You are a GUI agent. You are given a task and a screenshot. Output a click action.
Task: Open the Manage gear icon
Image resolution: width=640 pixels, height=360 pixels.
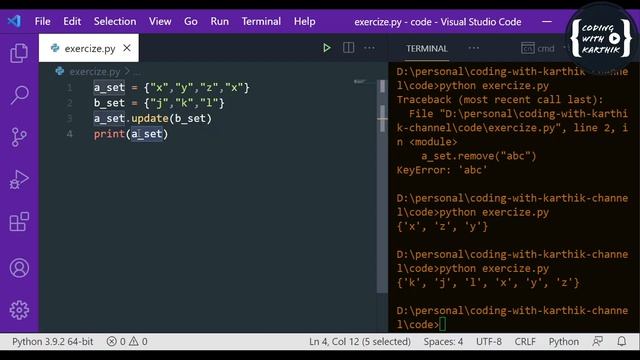point(19,310)
